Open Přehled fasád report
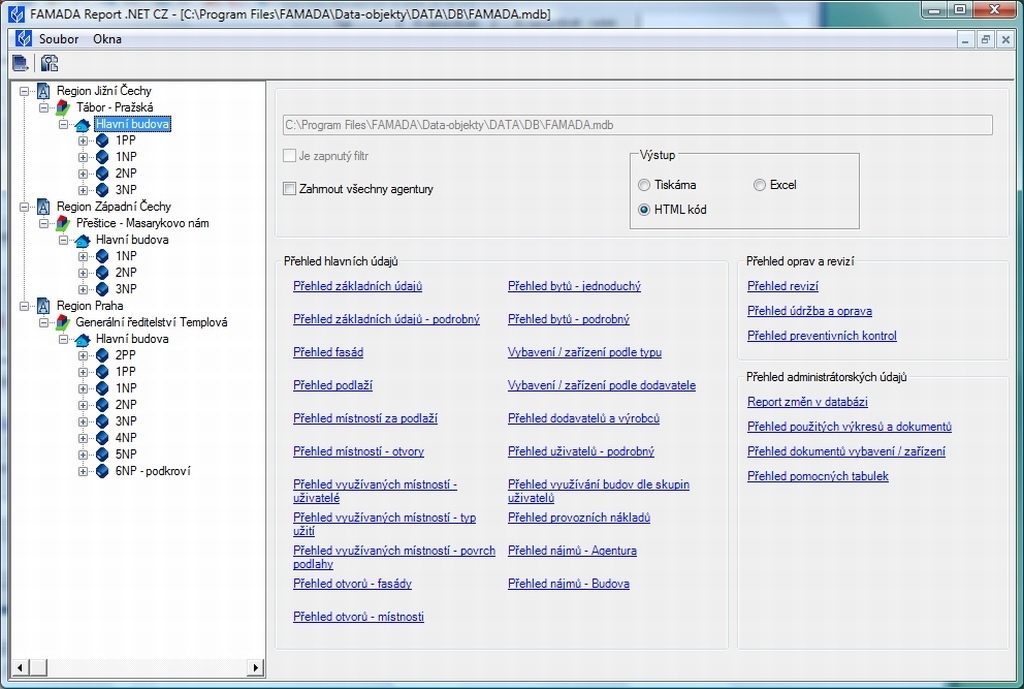This screenshot has width=1024, height=689. point(328,352)
